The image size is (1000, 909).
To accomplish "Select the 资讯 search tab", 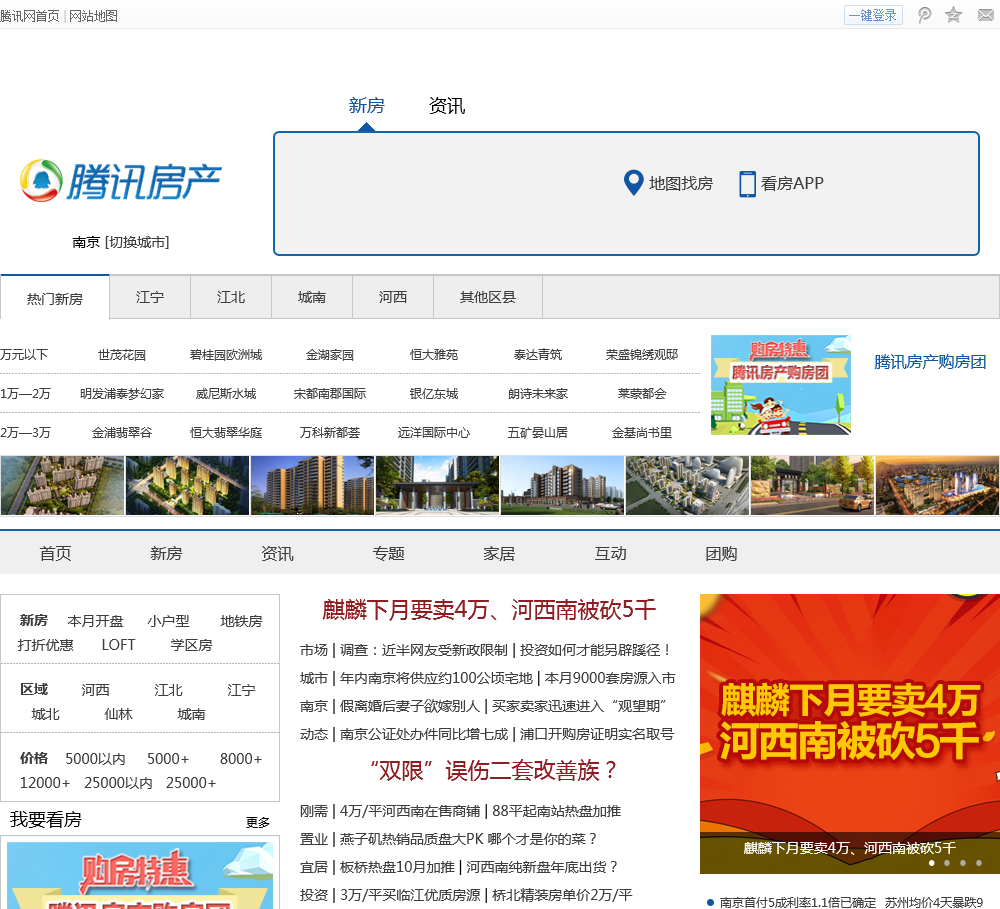I will click(447, 105).
